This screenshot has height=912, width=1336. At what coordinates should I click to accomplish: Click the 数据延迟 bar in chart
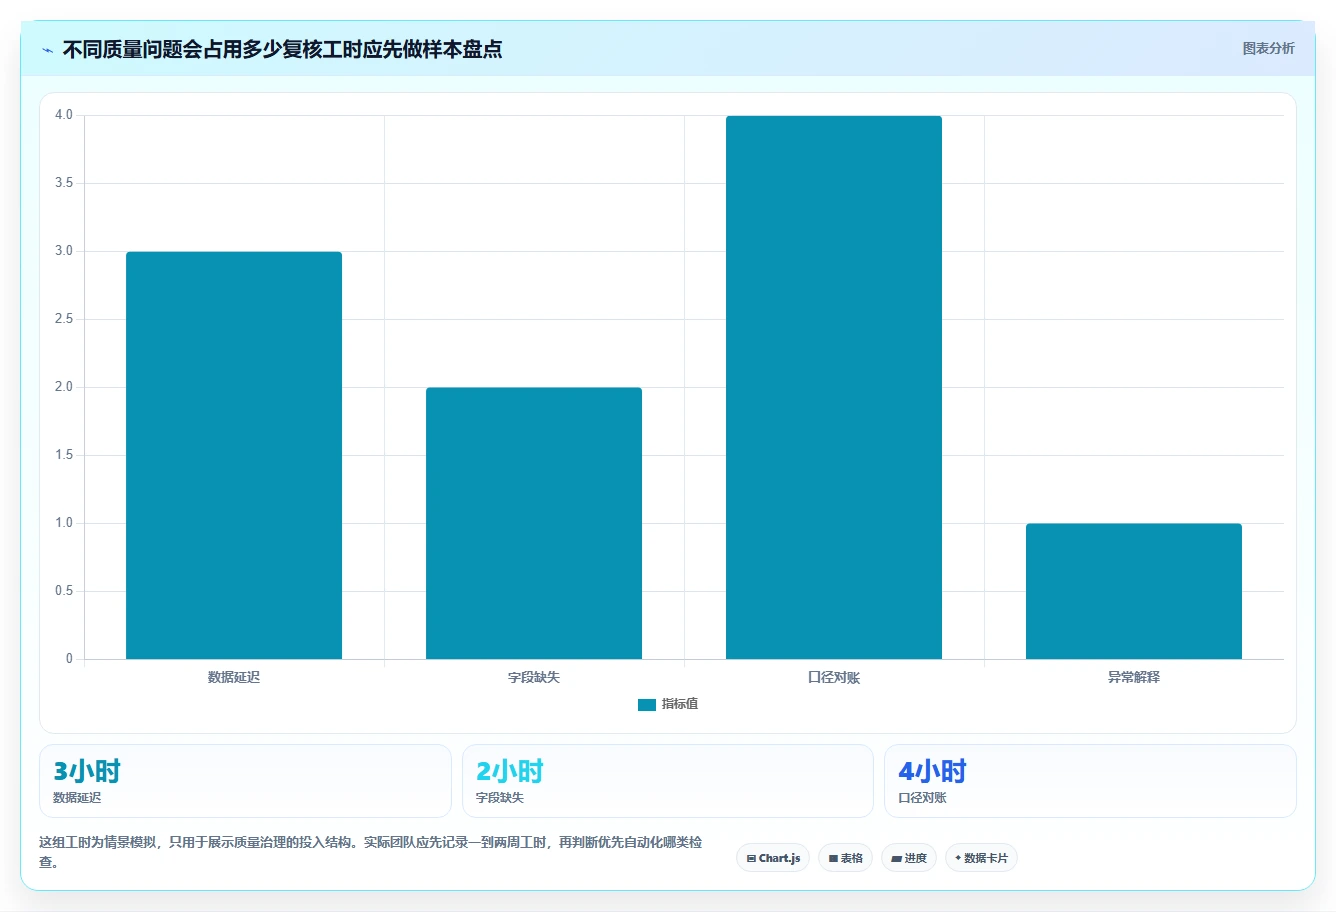(234, 455)
